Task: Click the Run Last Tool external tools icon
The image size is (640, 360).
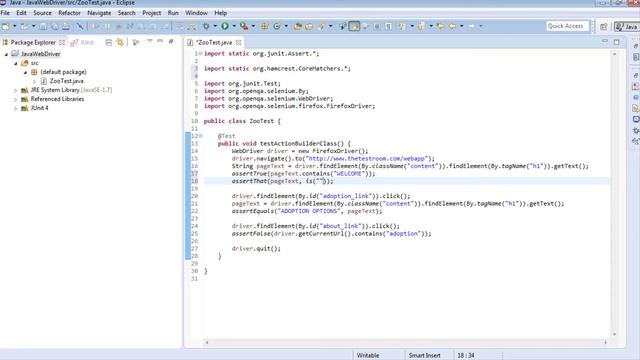Action: [244, 26]
